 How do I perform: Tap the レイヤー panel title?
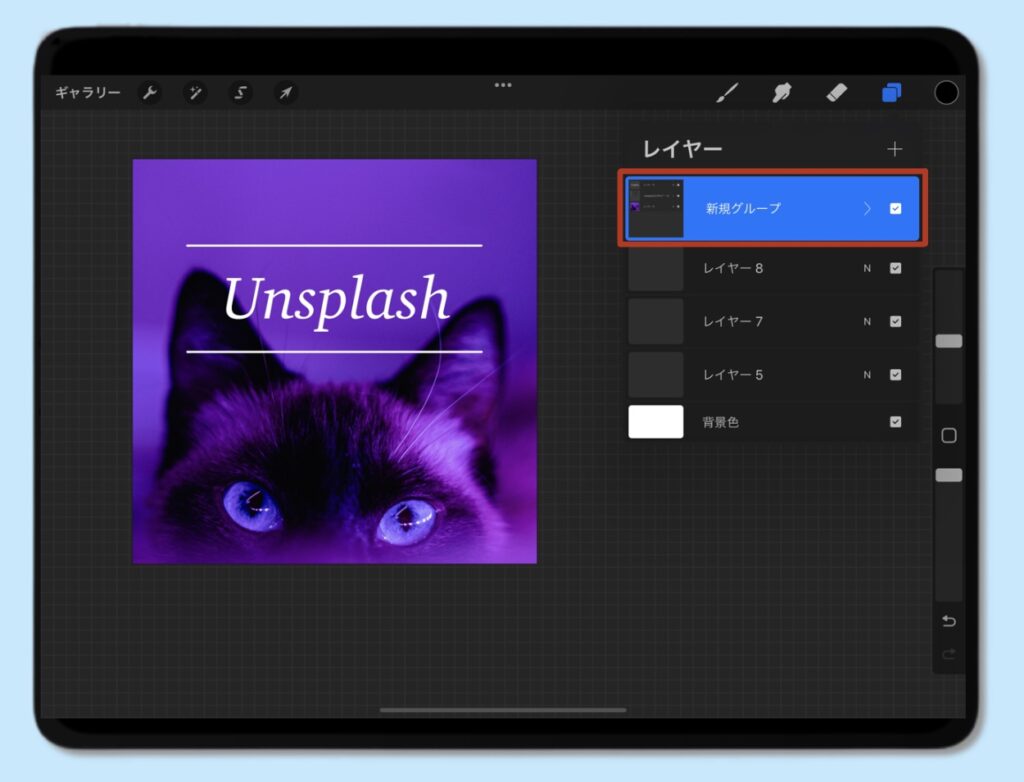coord(682,150)
